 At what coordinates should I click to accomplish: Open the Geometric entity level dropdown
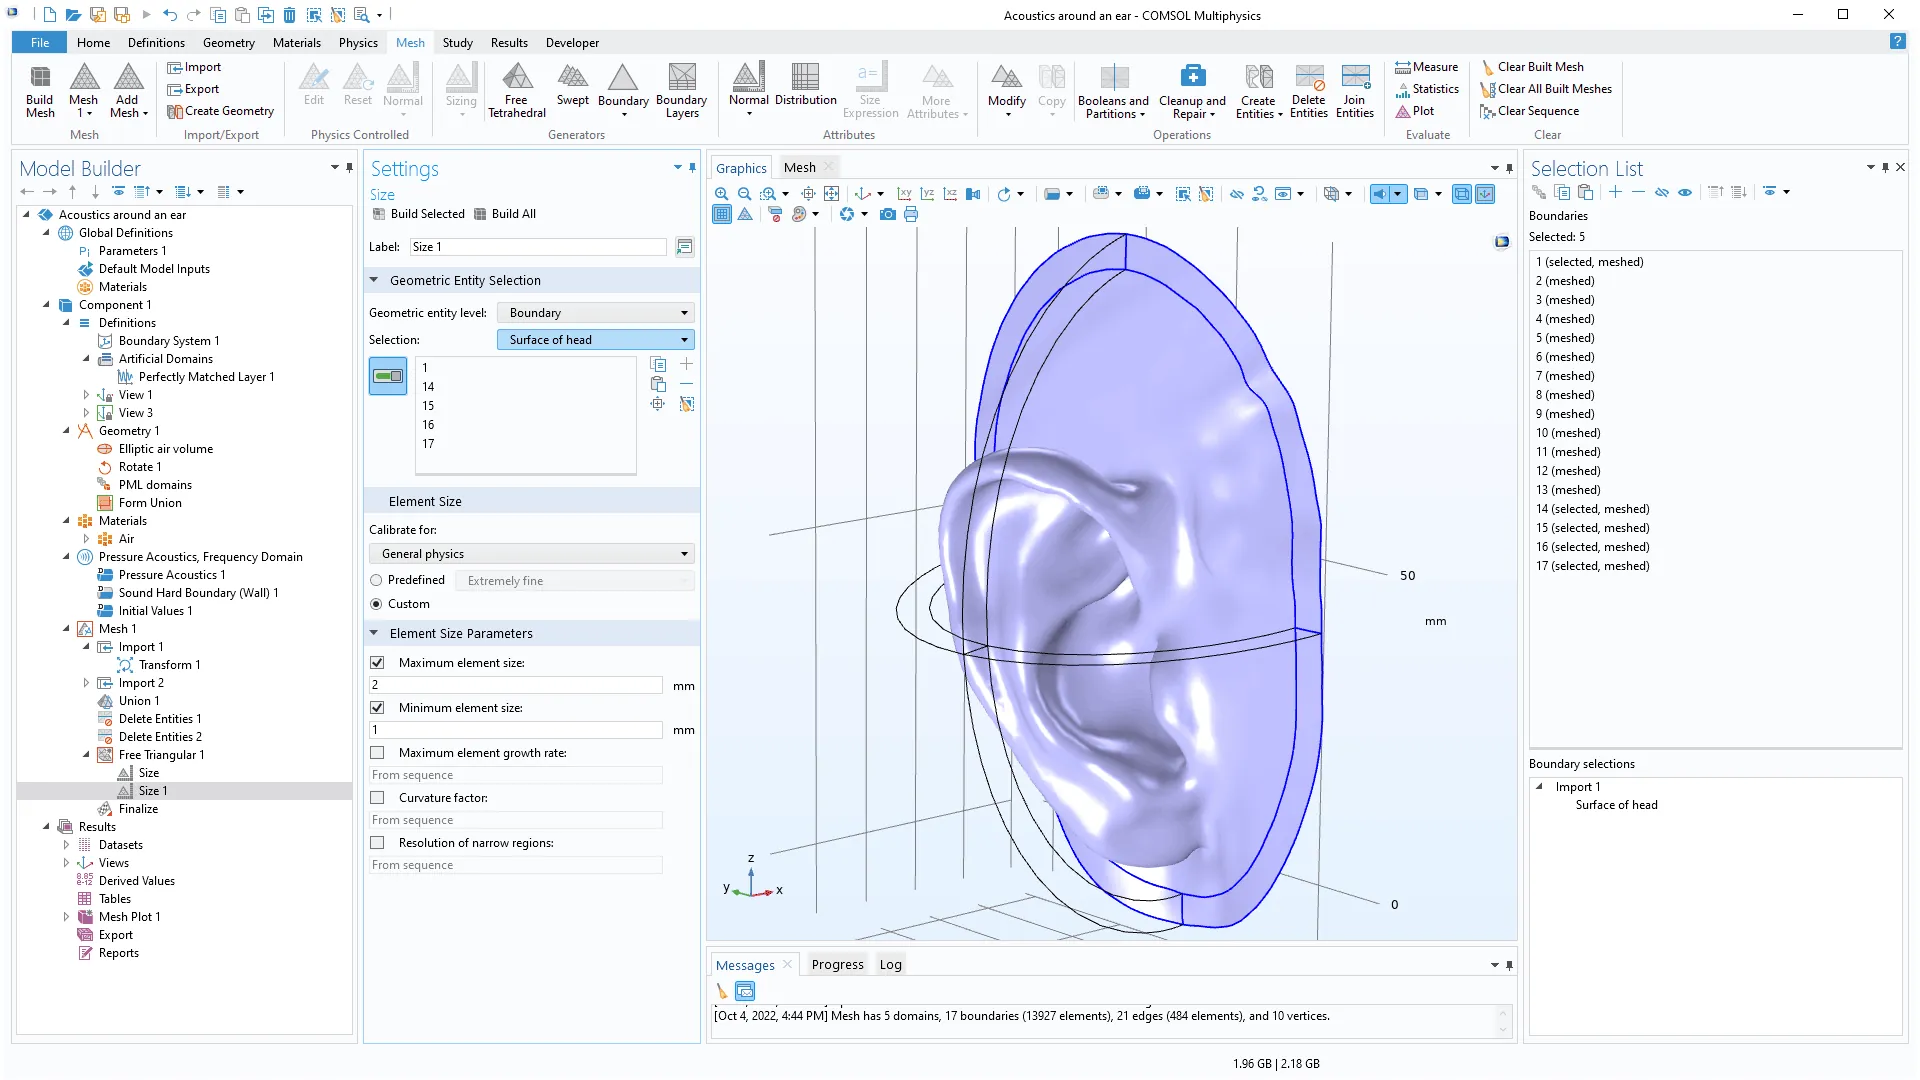(596, 313)
